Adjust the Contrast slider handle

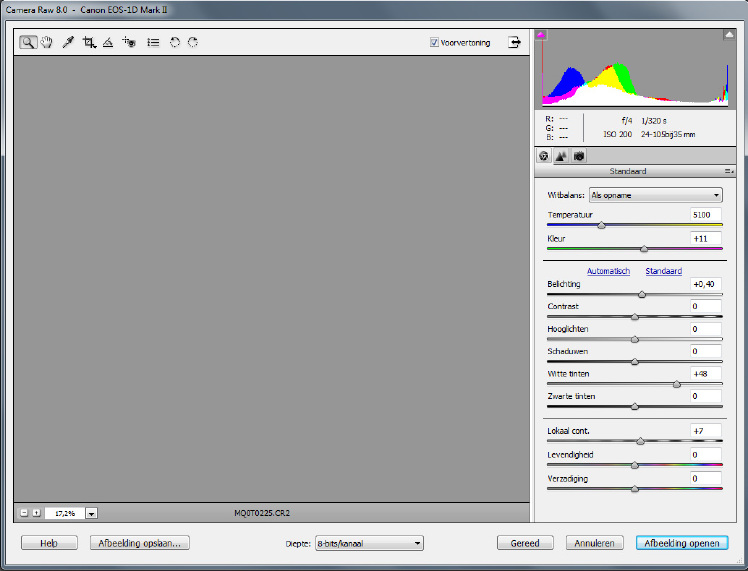click(635, 317)
